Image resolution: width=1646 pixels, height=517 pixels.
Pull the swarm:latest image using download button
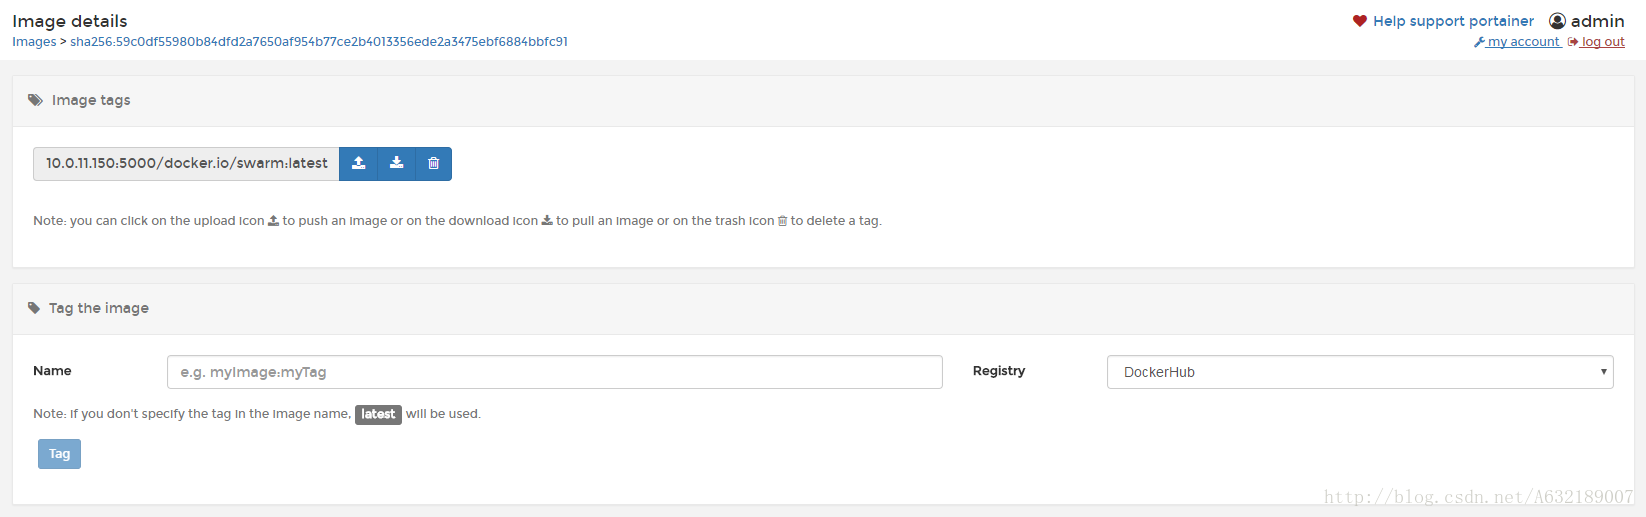click(x=396, y=163)
